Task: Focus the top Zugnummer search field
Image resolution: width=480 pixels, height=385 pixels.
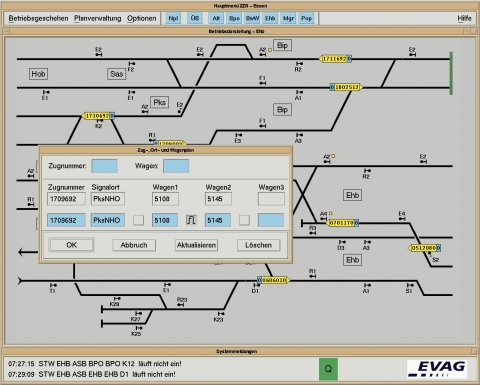Action: pos(104,166)
